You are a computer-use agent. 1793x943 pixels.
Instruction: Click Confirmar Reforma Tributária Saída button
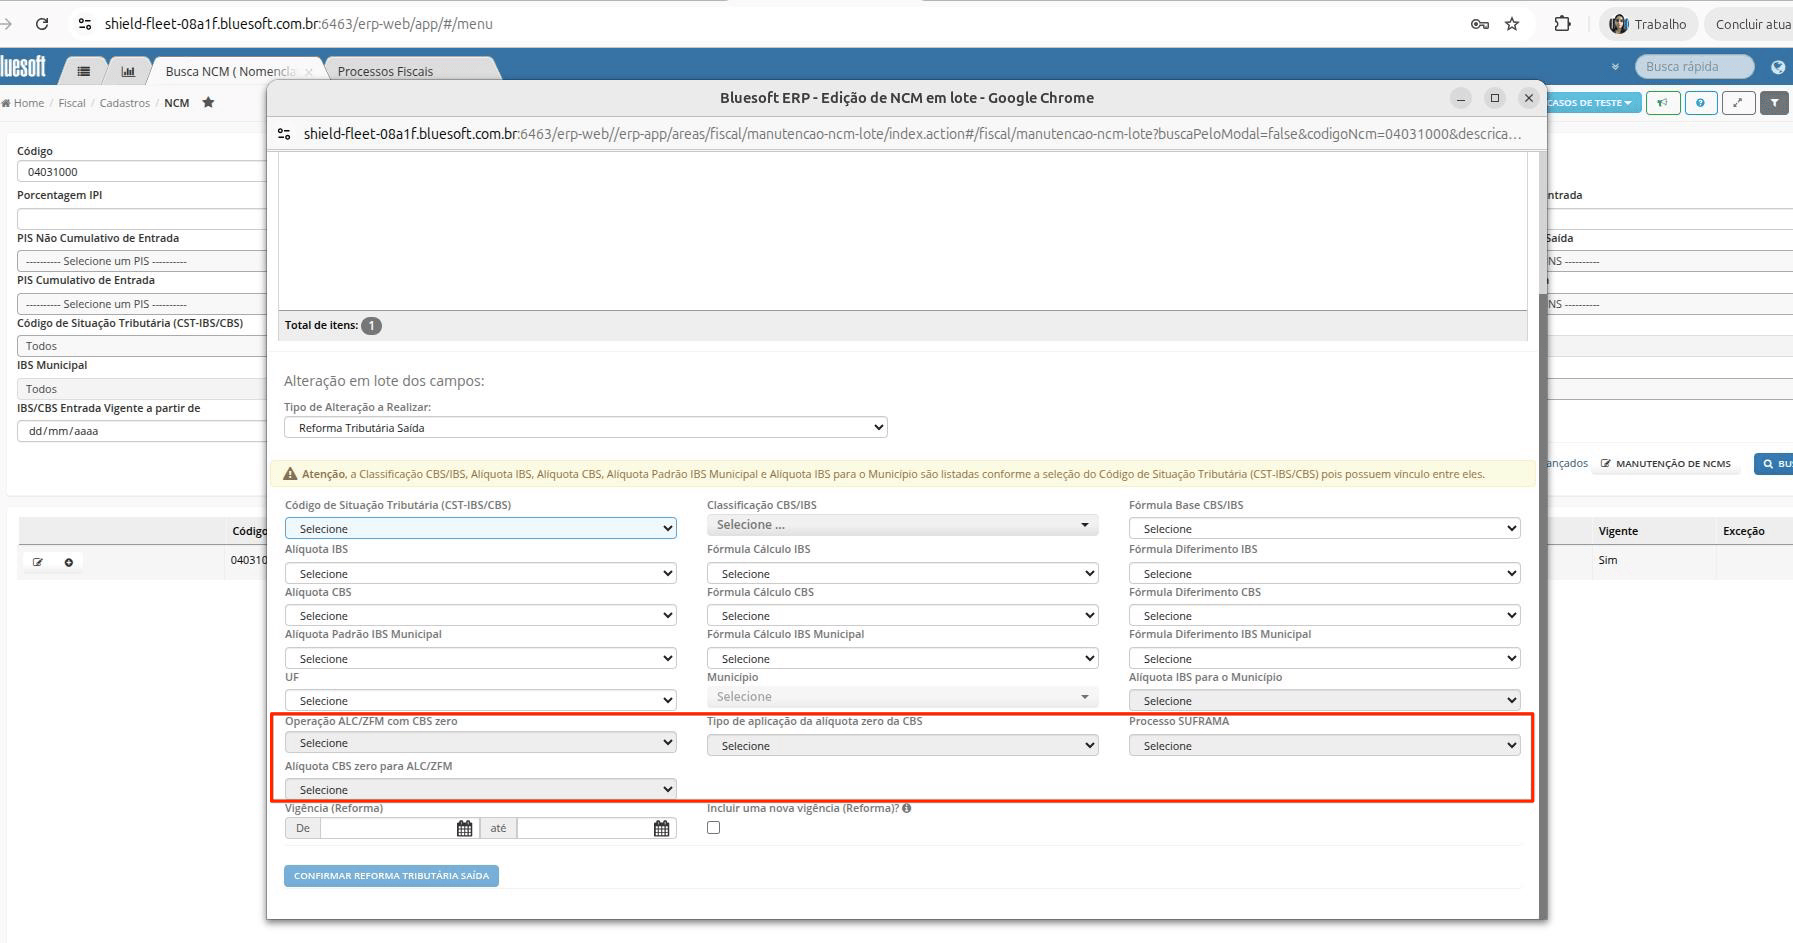pyautogui.click(x=391, y=876)
